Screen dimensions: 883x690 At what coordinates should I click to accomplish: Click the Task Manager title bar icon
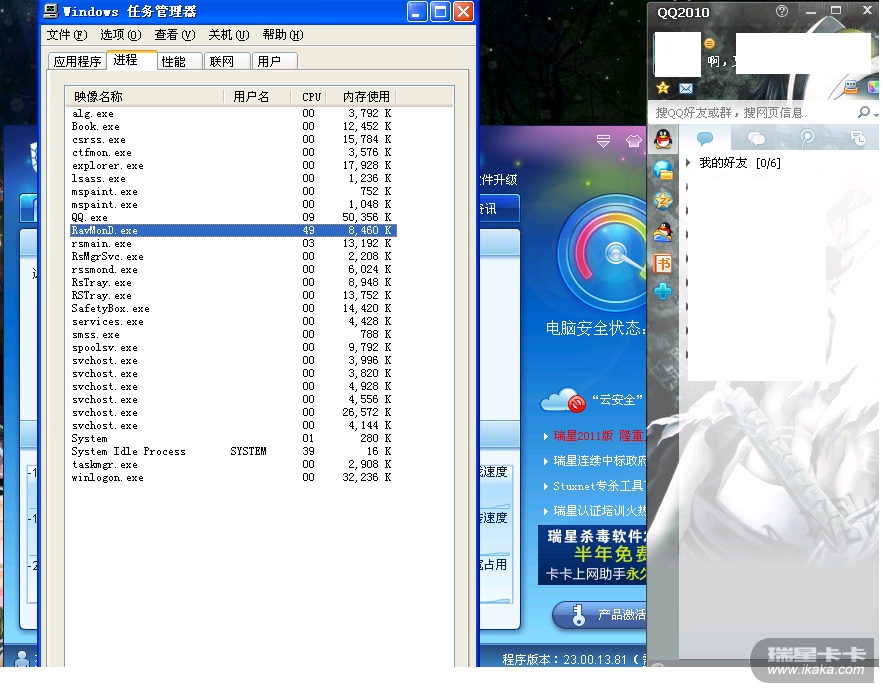click(x=51, y=11)
